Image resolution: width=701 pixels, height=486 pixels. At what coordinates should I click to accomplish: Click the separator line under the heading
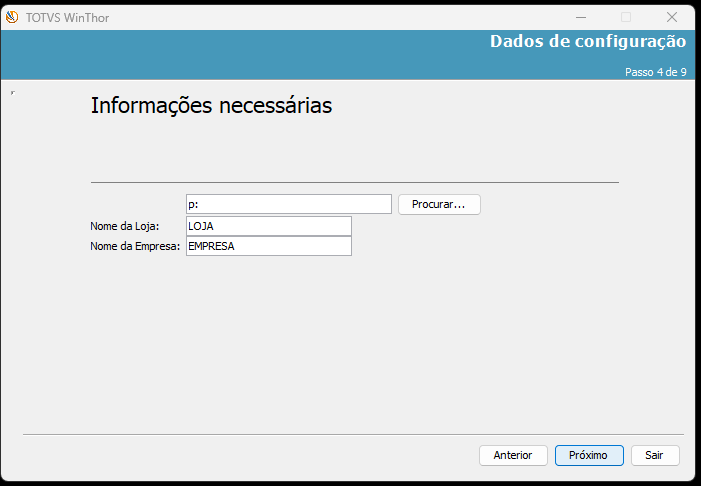(x=354, y=182)
